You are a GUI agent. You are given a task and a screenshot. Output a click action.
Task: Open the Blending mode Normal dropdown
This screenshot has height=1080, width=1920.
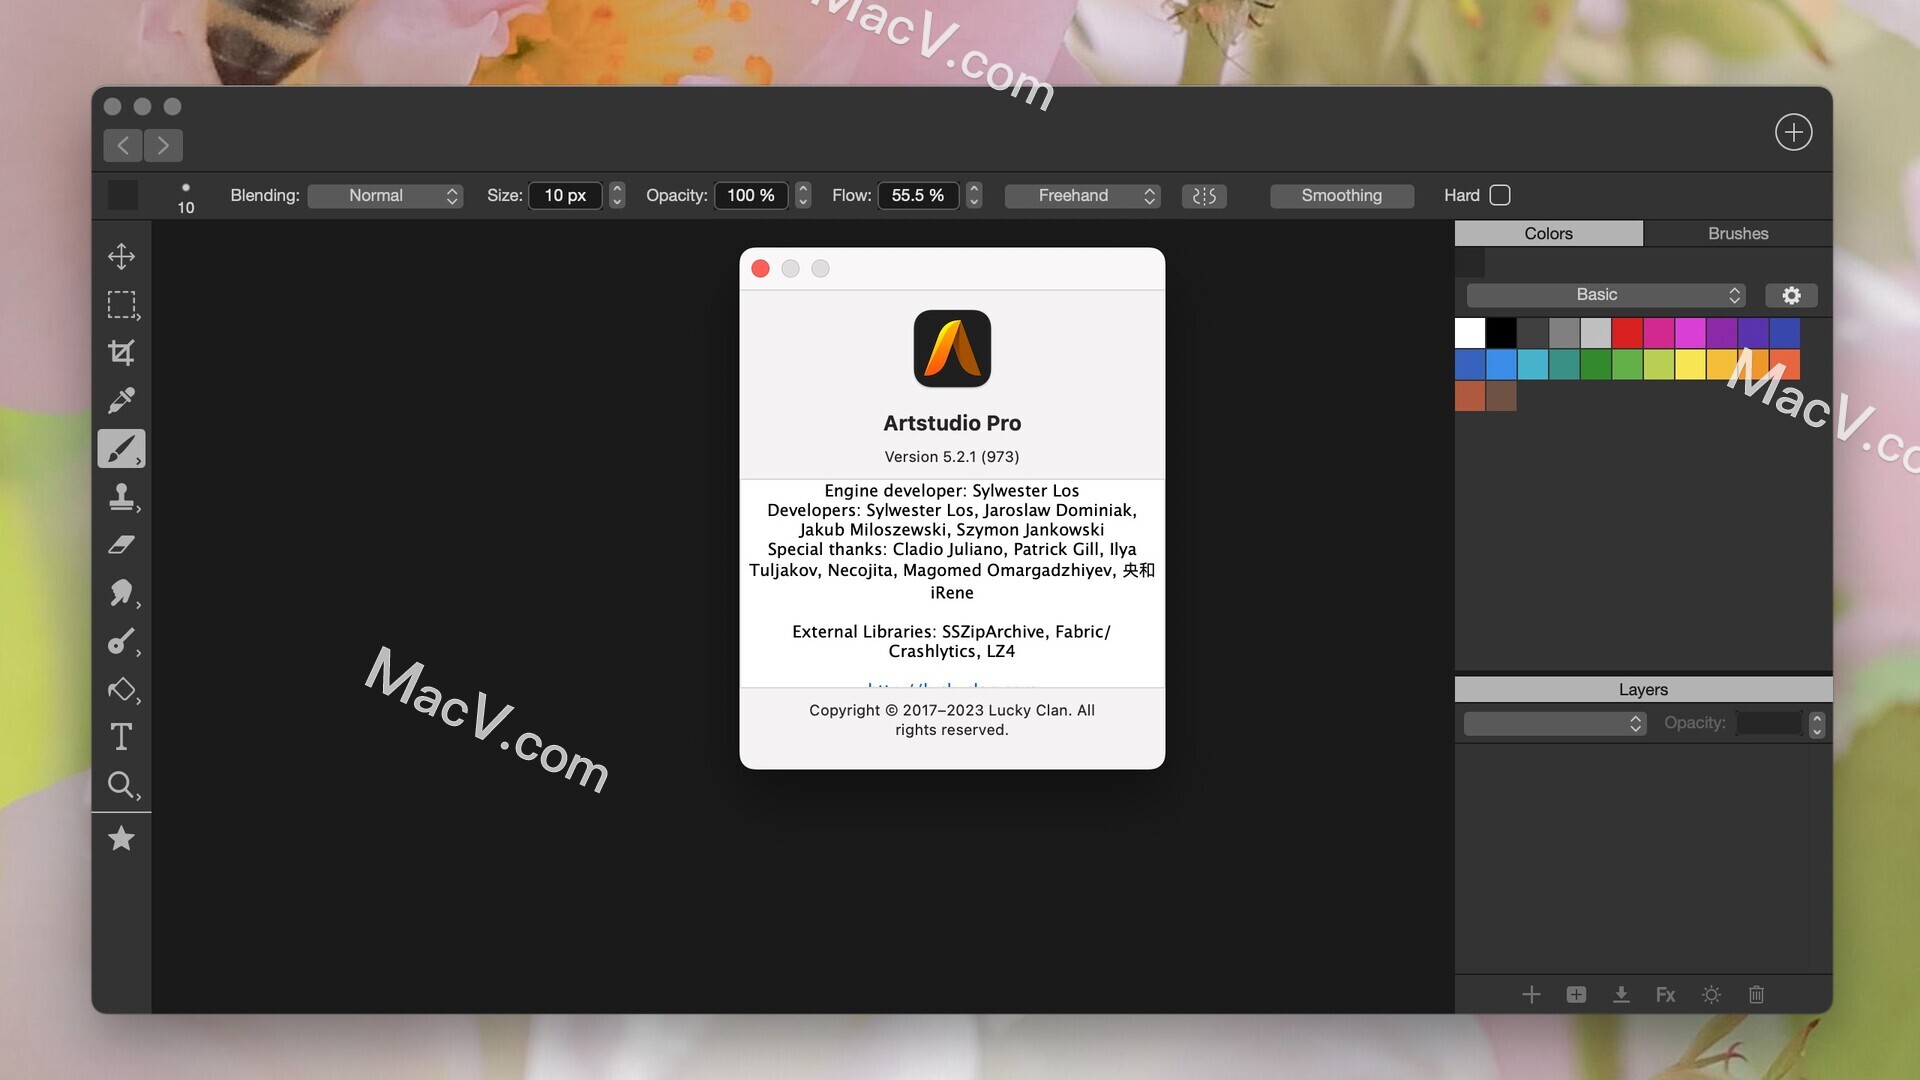[x=385, y=196]
